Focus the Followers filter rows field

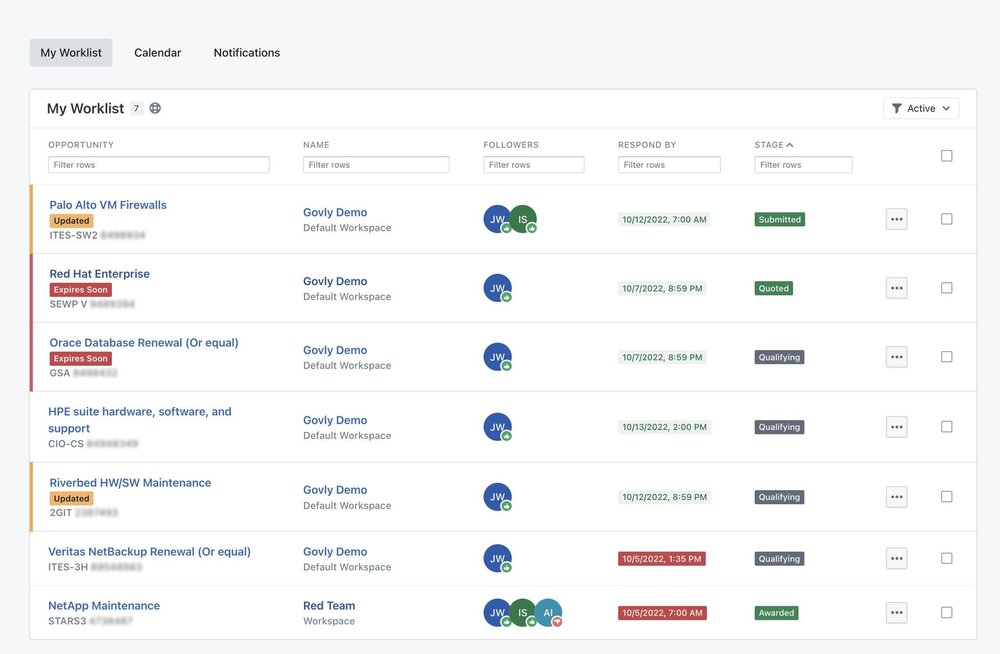534,165
